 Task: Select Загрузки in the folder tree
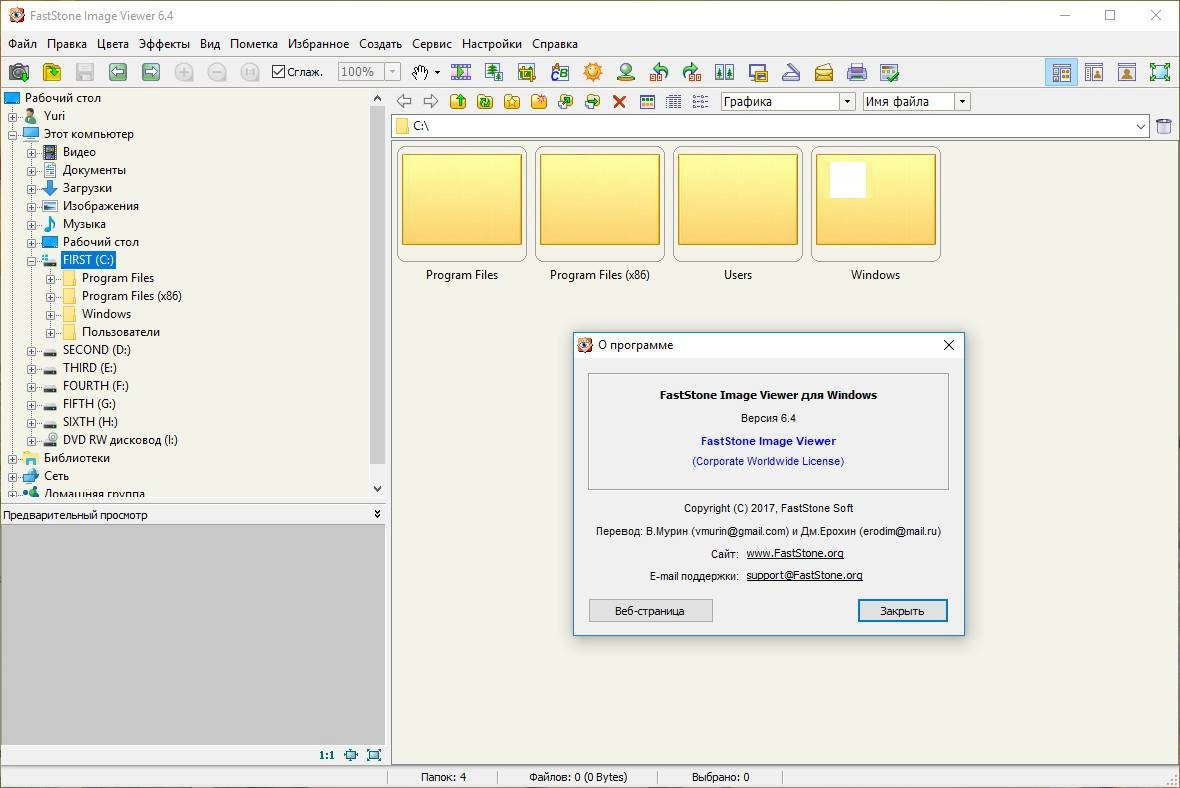coord(87,188)
